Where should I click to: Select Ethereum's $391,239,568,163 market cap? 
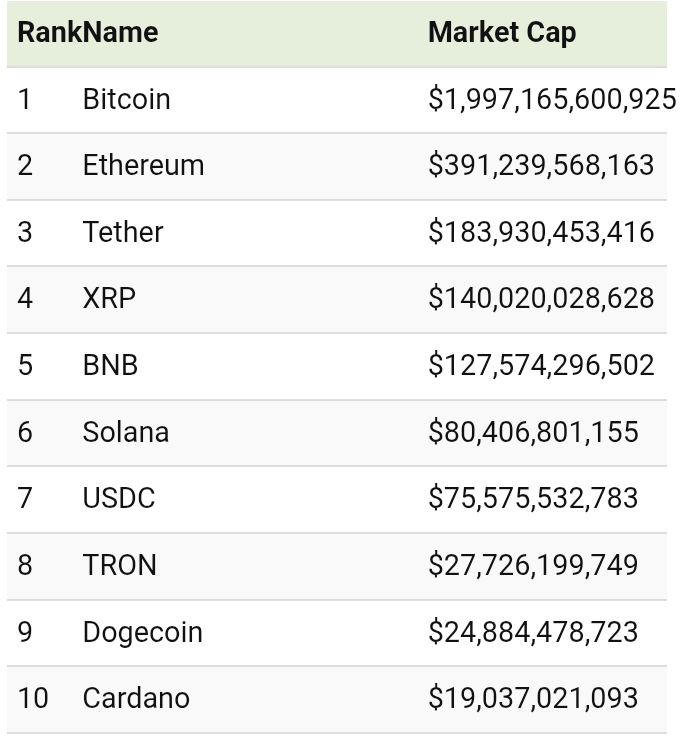coord(541,165)
